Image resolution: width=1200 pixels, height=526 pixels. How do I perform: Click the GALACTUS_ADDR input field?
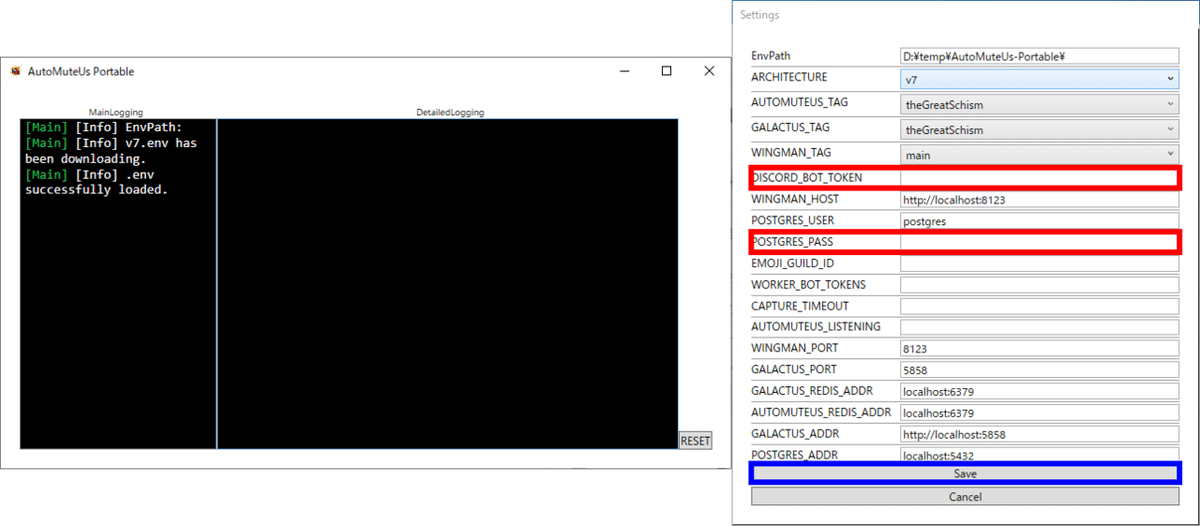[1040, 434]
